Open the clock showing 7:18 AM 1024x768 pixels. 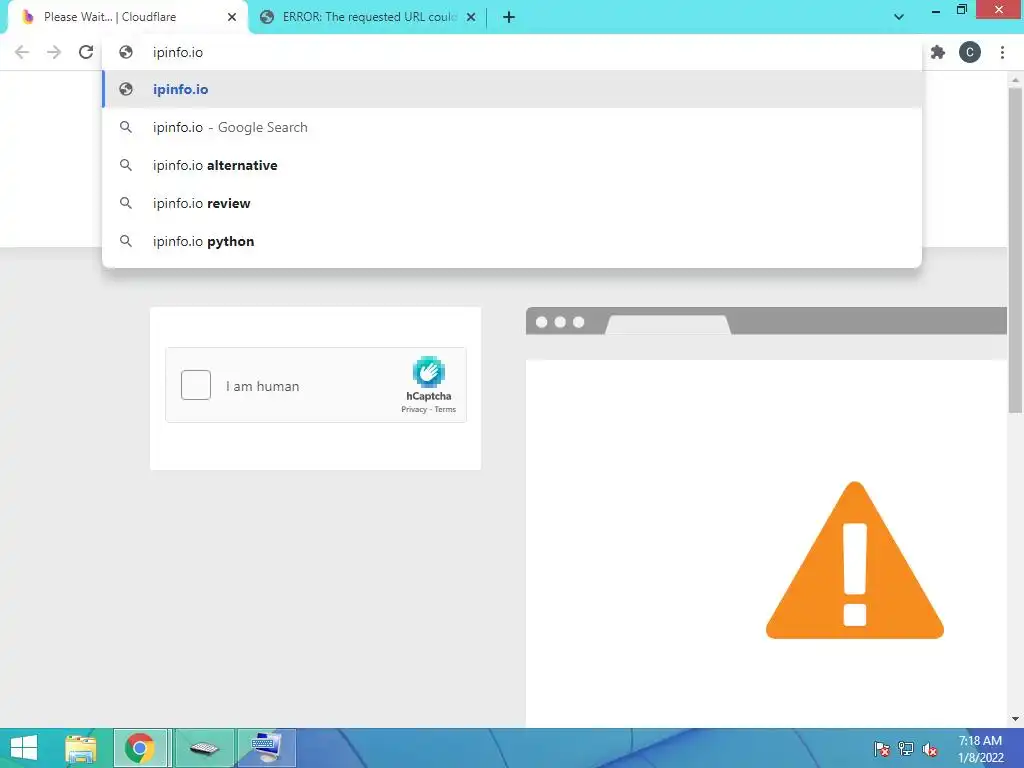(x=980, y=749)
